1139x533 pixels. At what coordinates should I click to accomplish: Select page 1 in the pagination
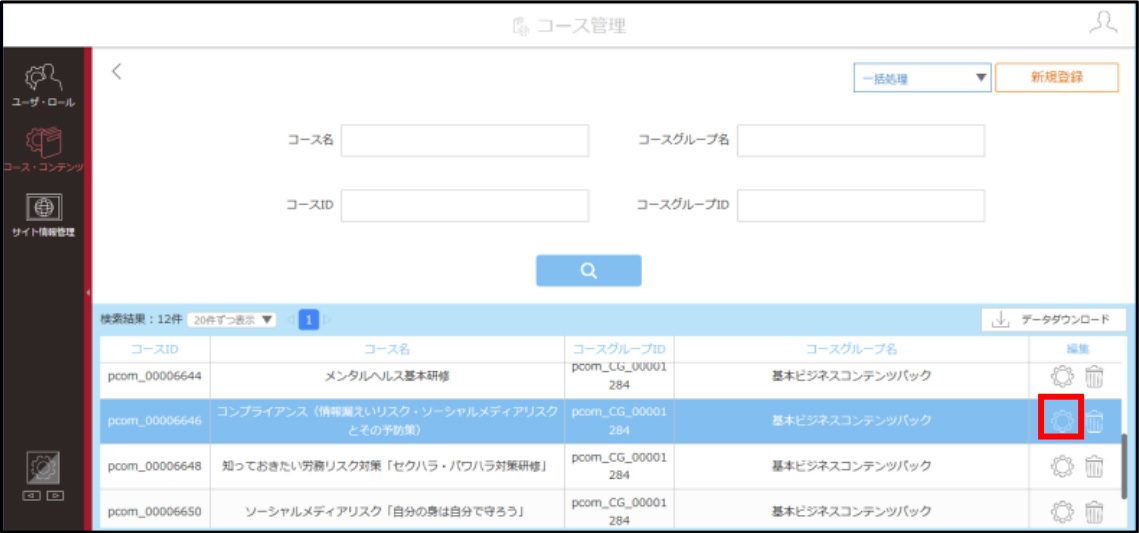[309, 320]
